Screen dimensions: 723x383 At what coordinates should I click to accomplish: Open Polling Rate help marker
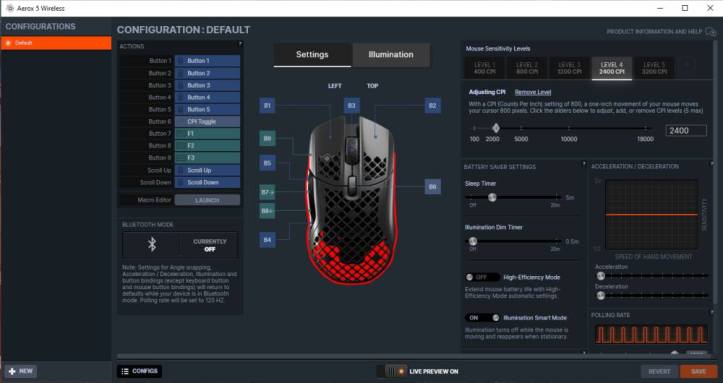[x=712, y=312]
